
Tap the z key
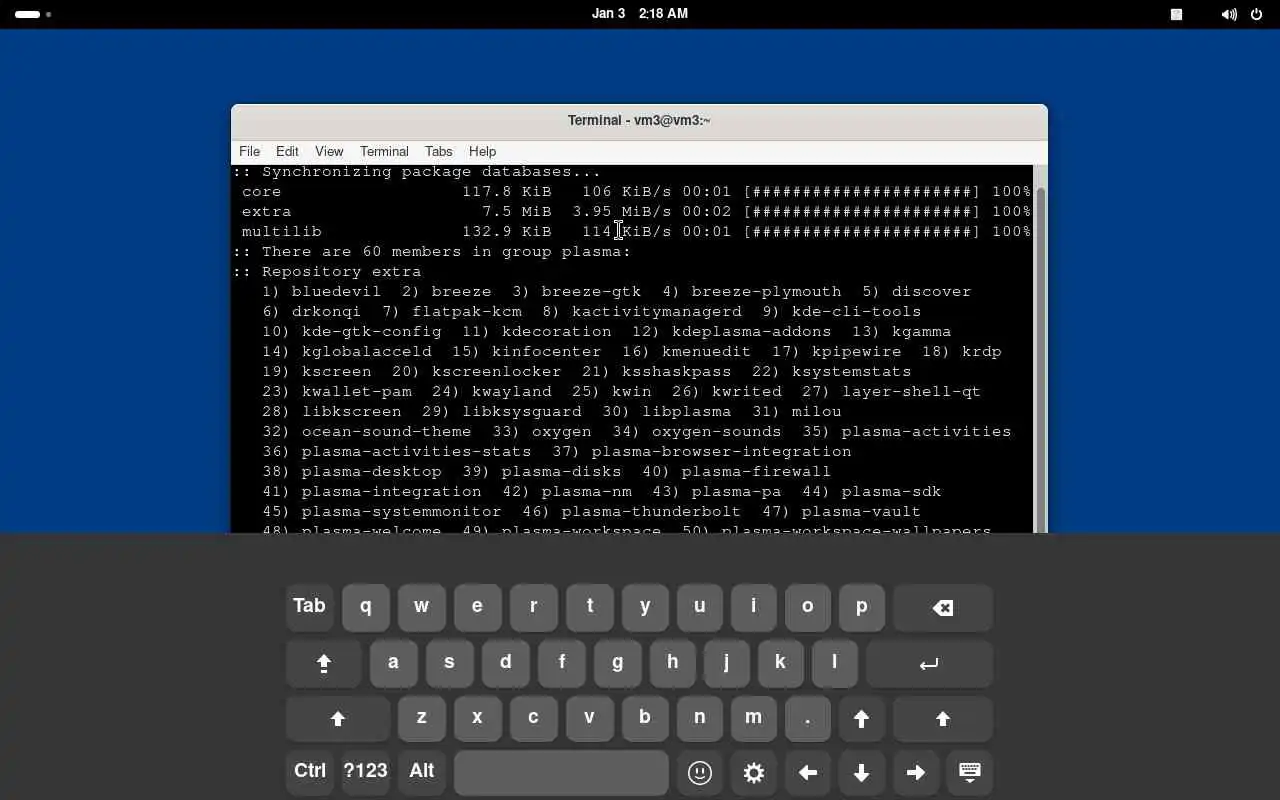(x=422, y=719)
